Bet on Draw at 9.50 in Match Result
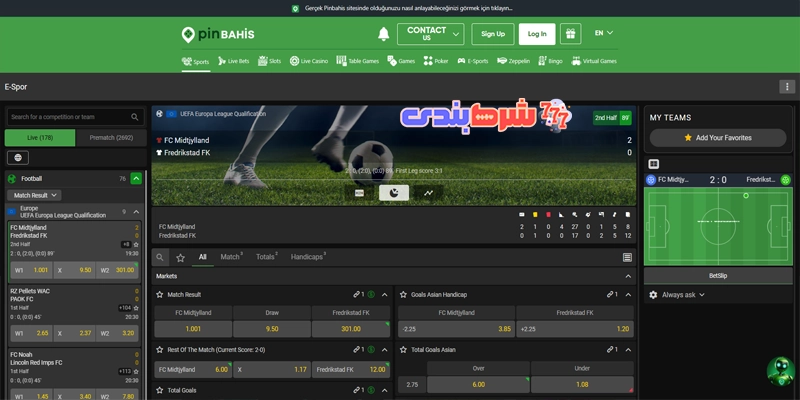The height and width of the screenshot is (400, 800). (272, 329)
